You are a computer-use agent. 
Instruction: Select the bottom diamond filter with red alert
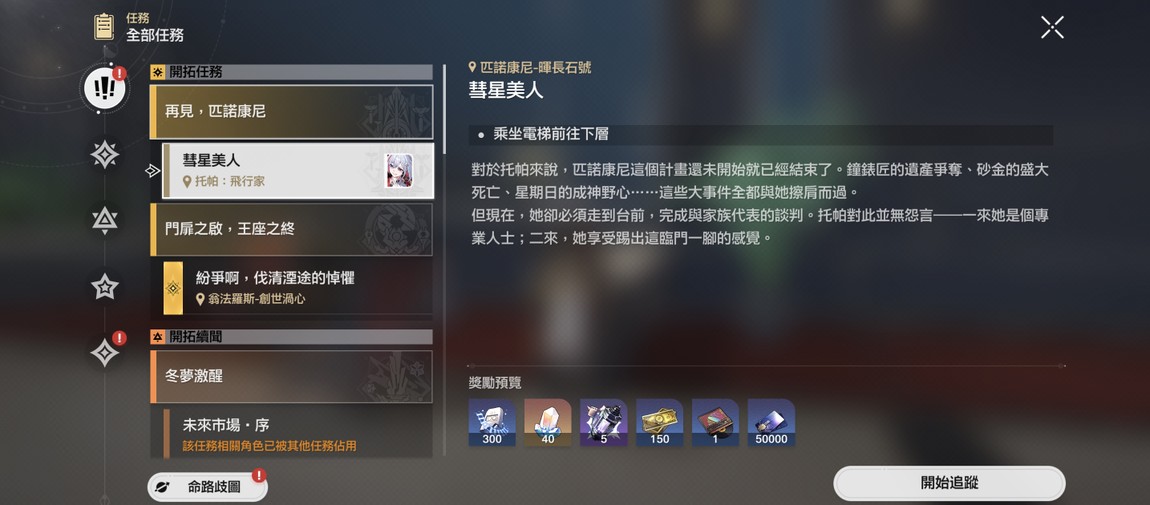(105, 353)
